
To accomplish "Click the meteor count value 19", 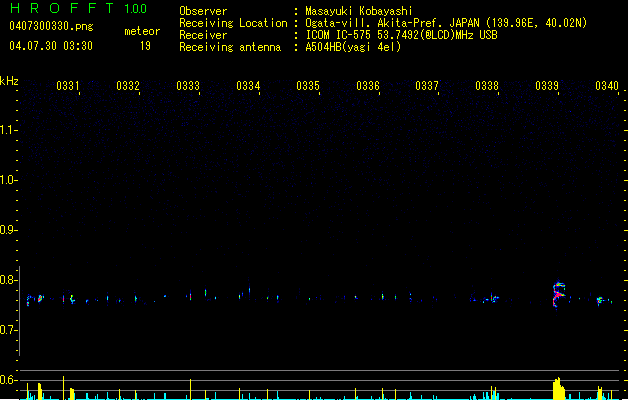I will [x=145, y=46].
